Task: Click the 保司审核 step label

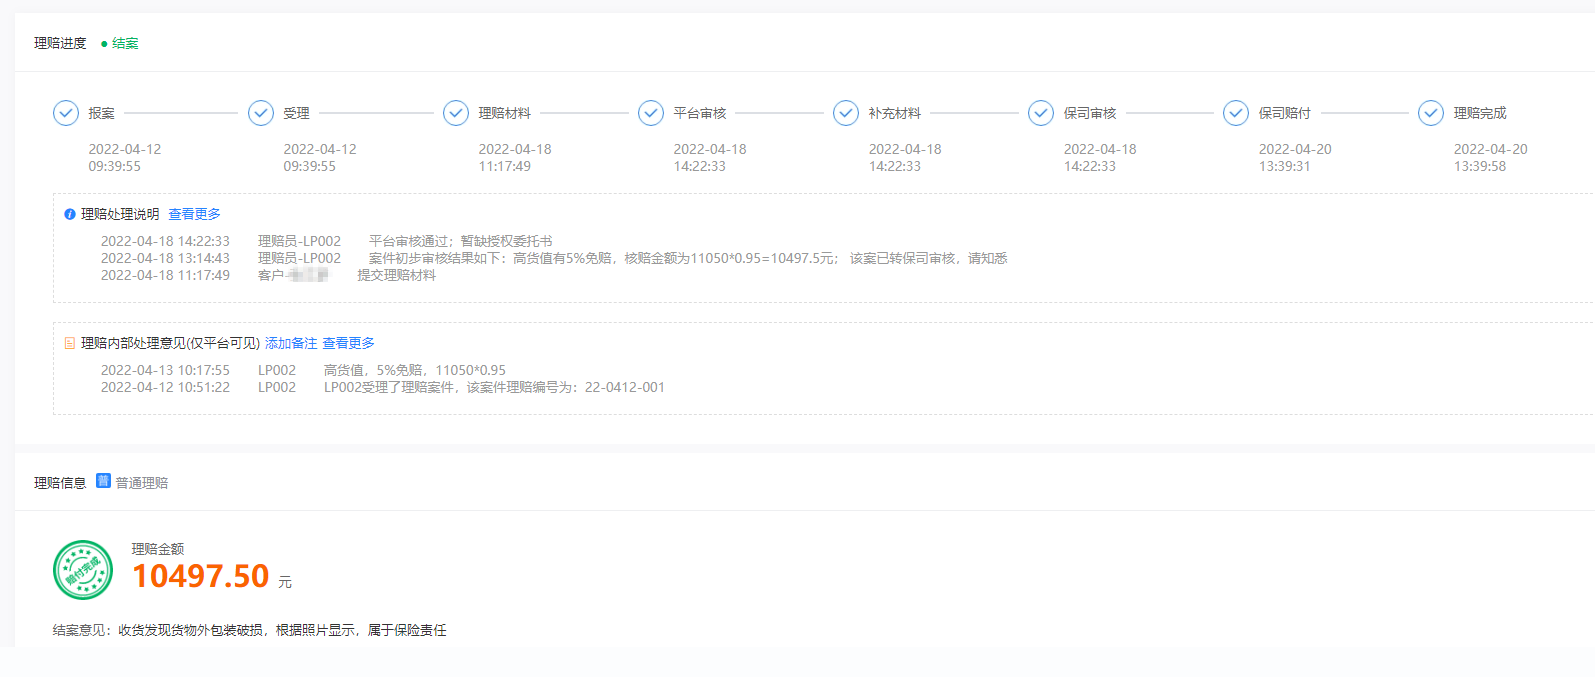Action: click(x=1089, y=113)
